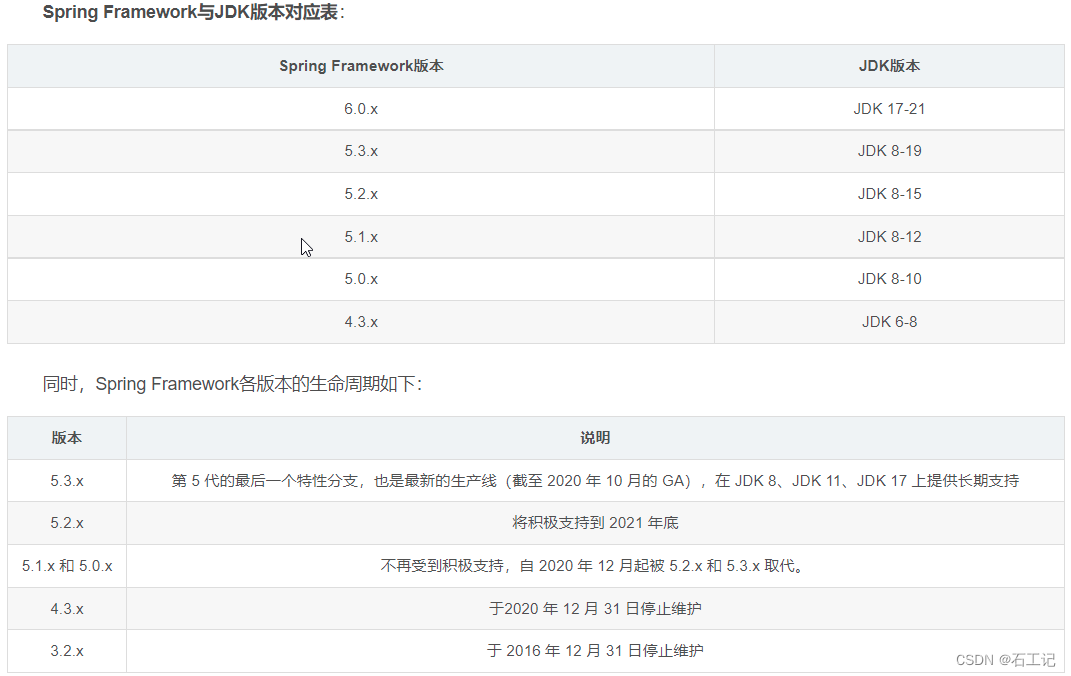Click the '6.0.x' version cell
Screen dimensions: 1071x676
pos(361,109)
